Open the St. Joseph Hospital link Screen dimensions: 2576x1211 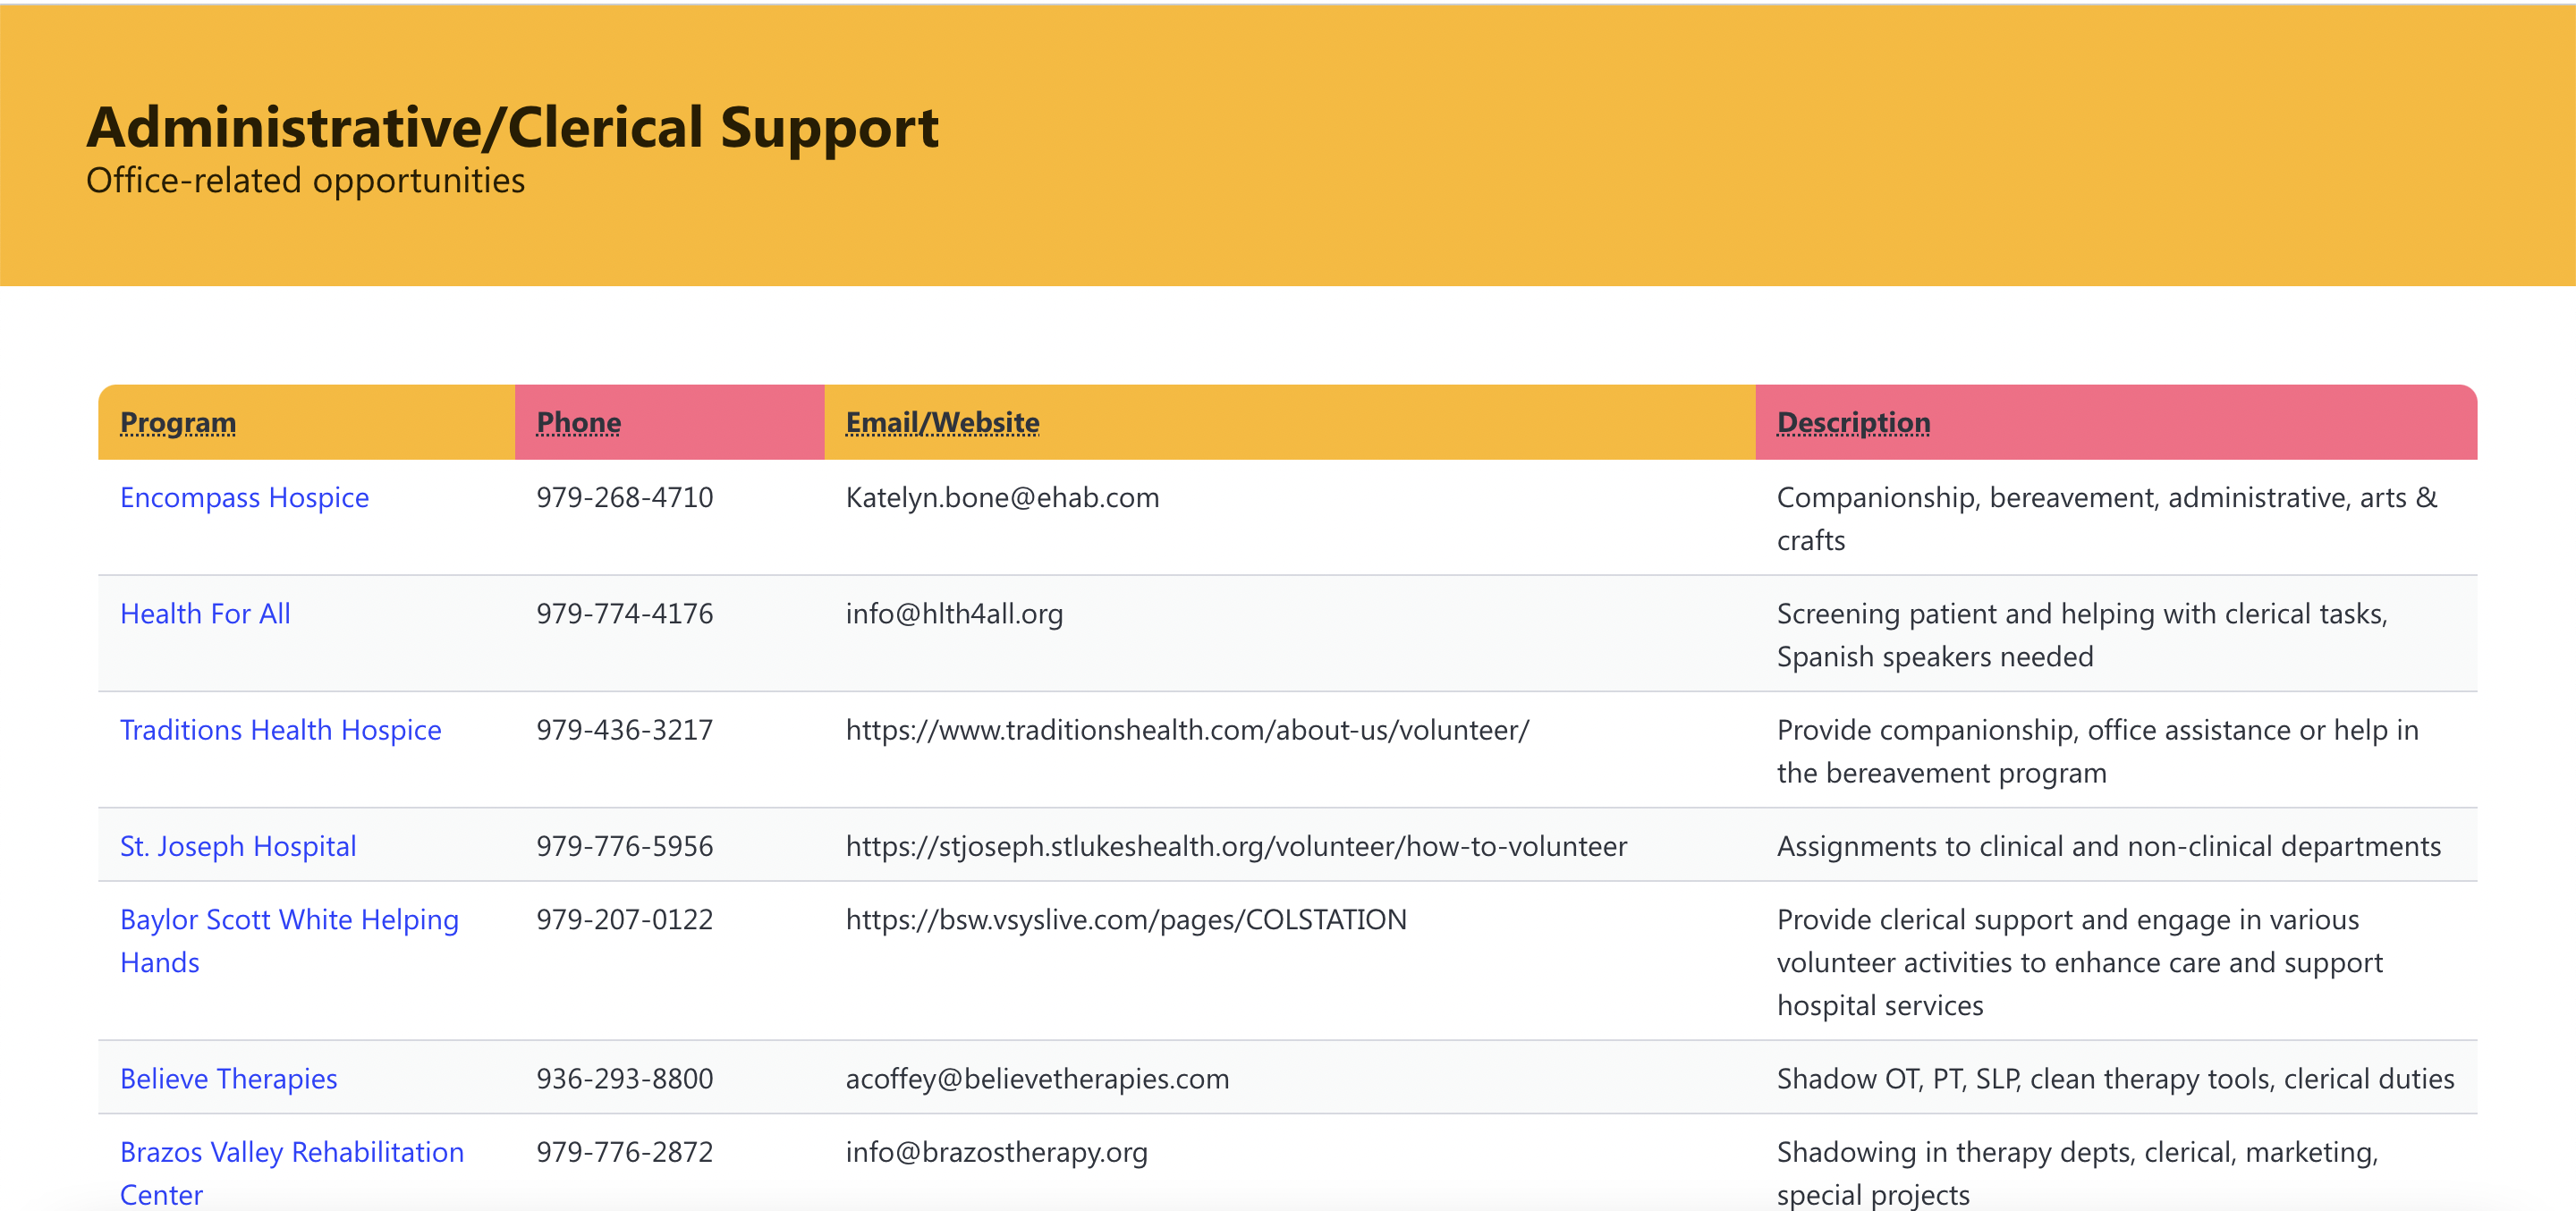pos(238,846)
